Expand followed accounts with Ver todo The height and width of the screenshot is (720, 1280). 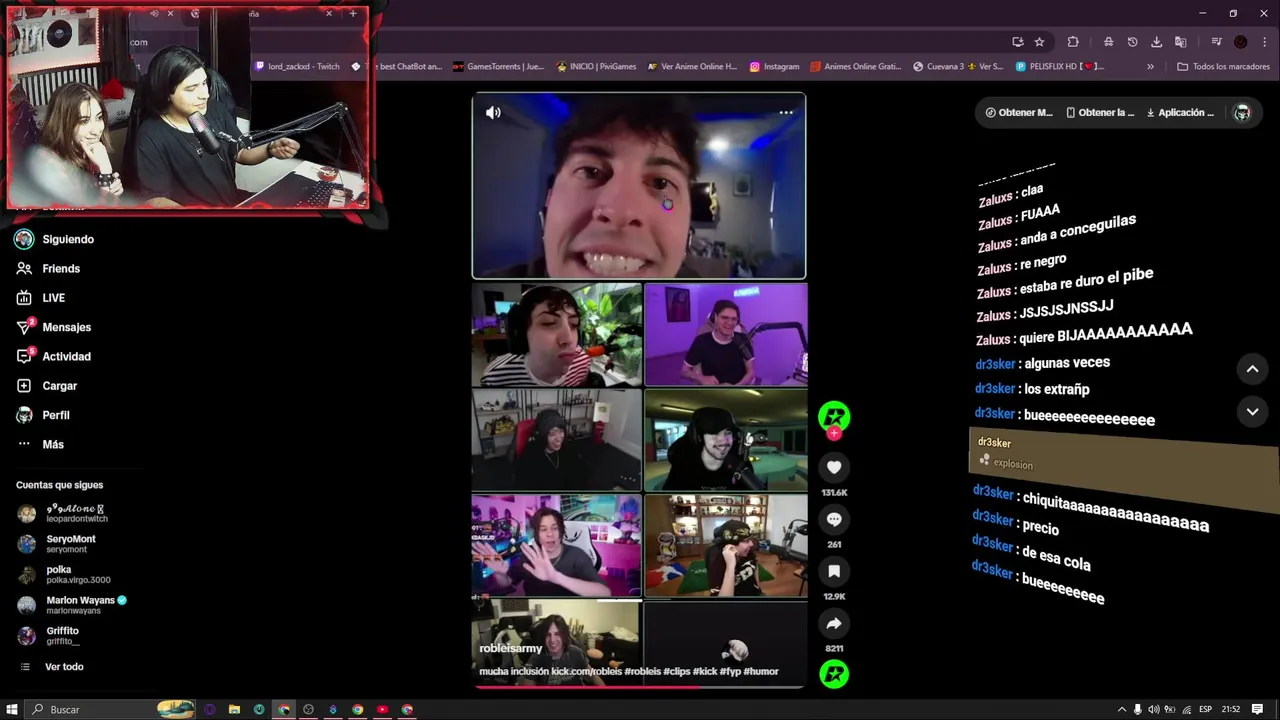(x=52, y=667)
